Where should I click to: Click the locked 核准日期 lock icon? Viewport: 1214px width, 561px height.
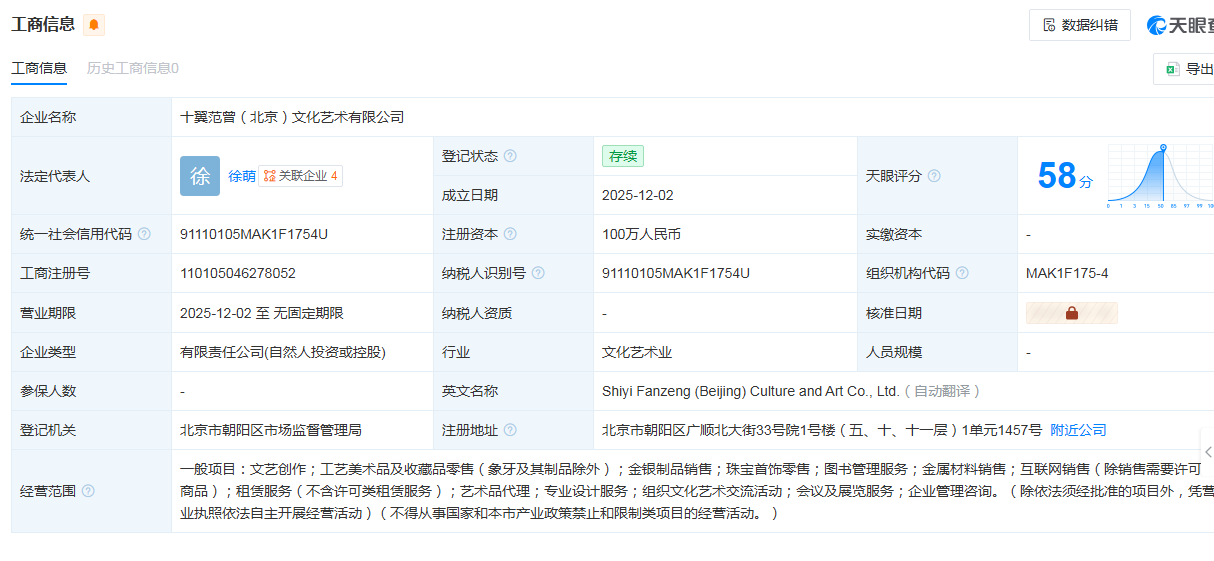point(1072,313)
